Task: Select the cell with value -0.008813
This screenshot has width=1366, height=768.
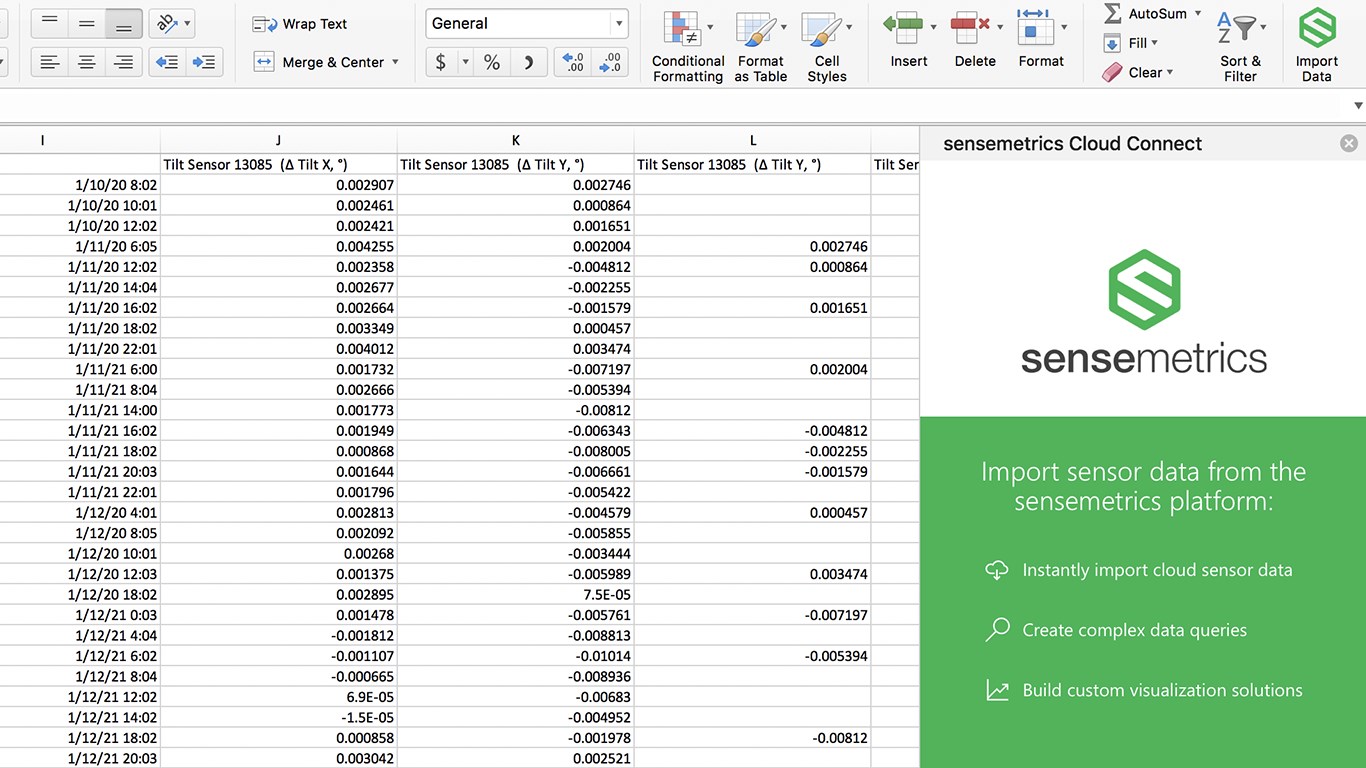Action: click(516, 636)
